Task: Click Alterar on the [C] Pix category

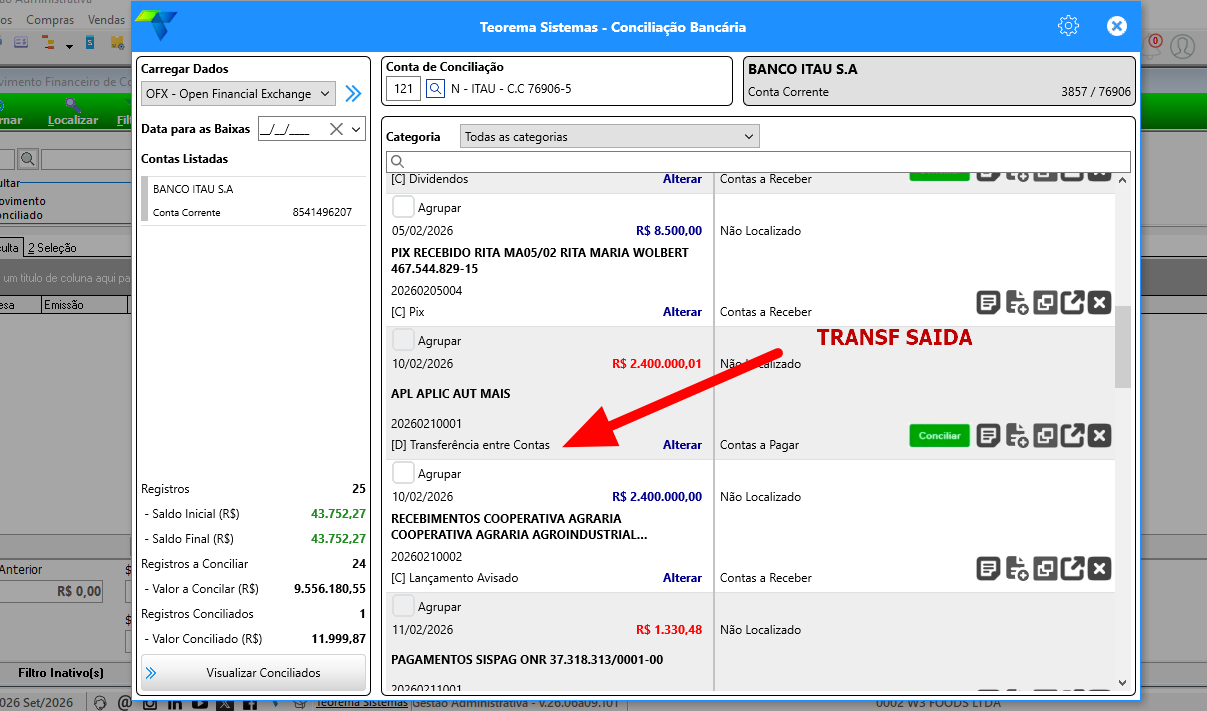Action: click(682, 312)
